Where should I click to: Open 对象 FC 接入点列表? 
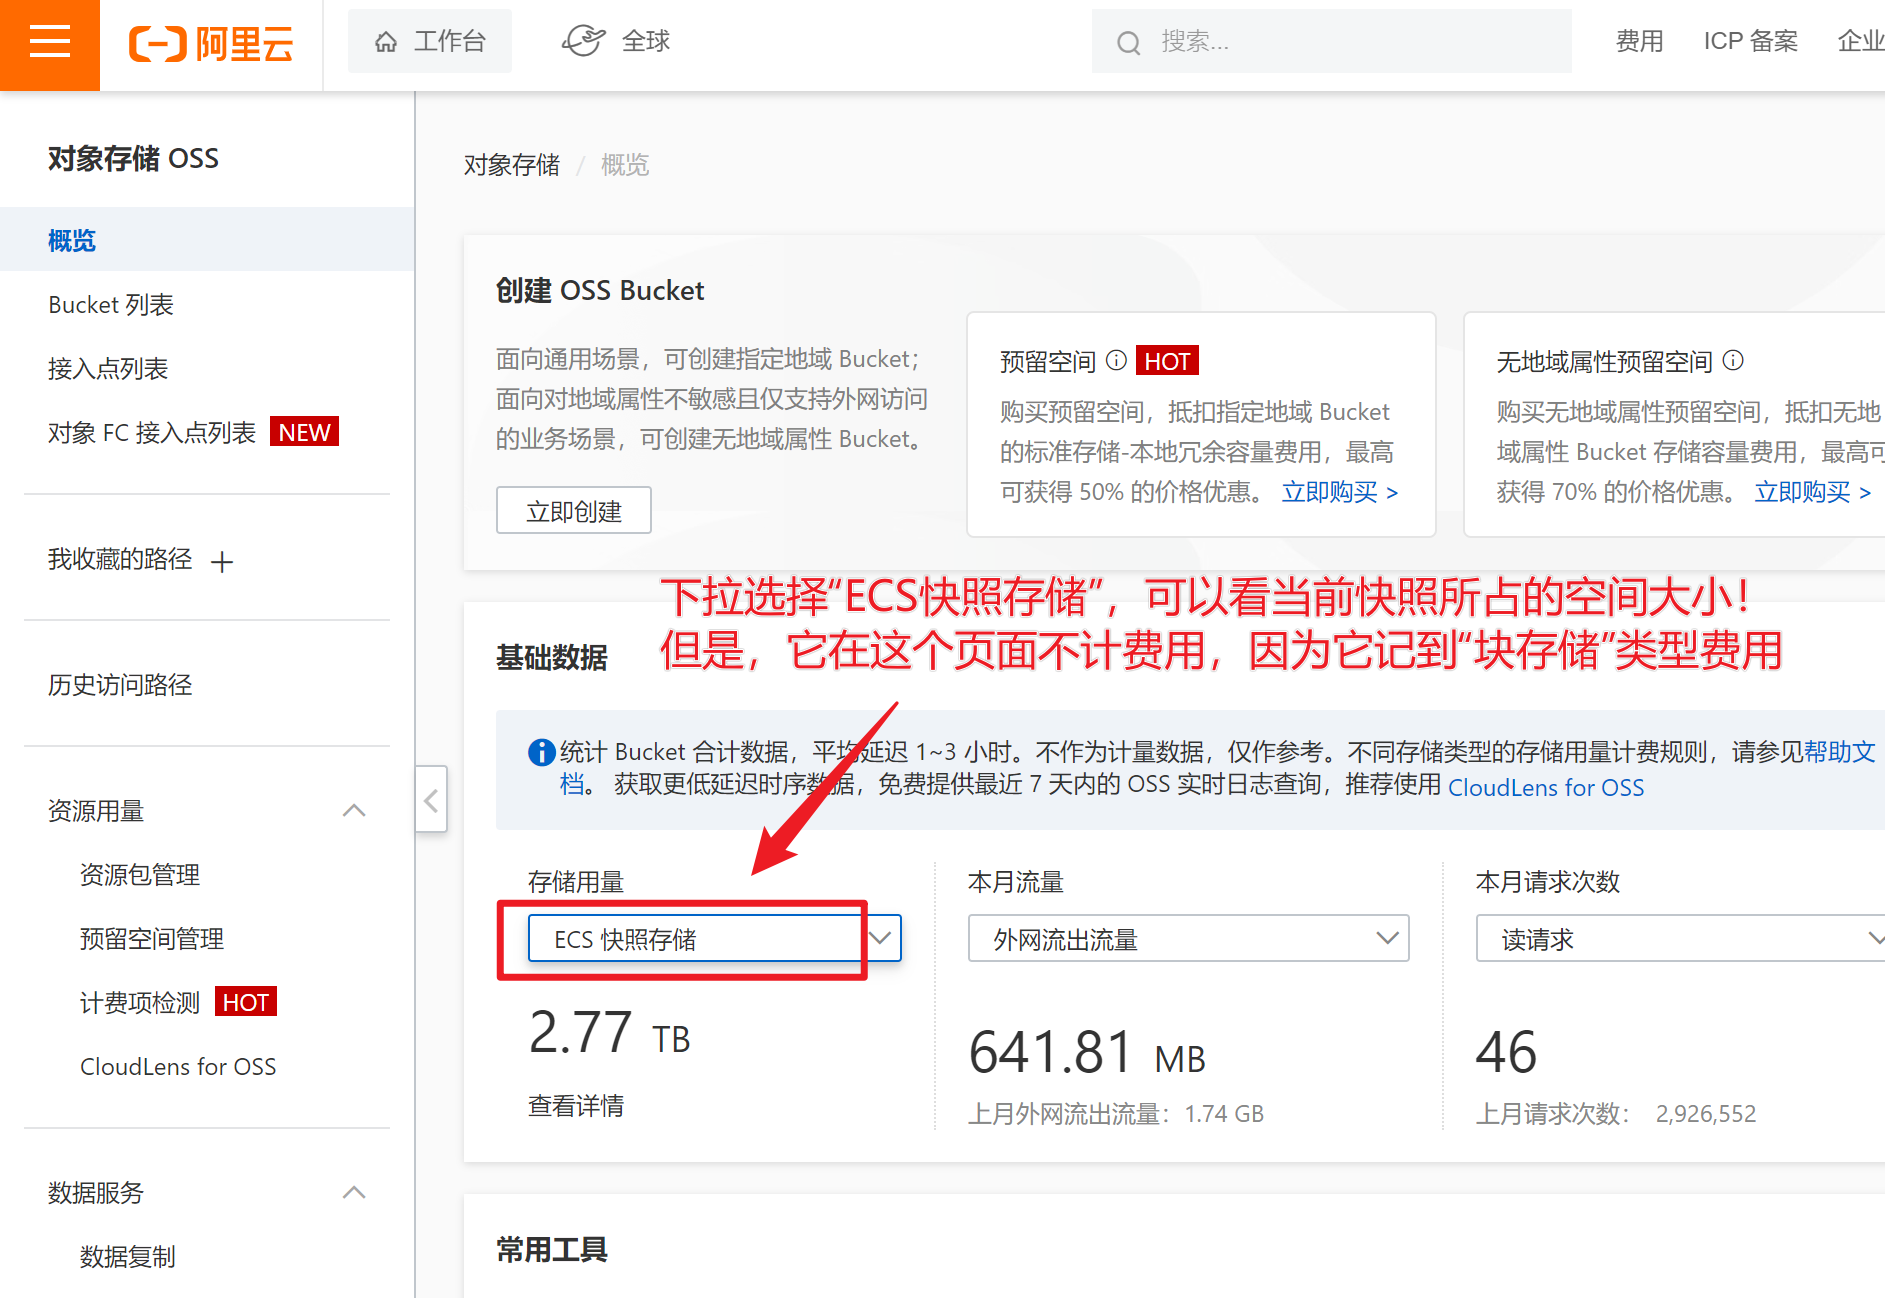(x=152, y=433)
